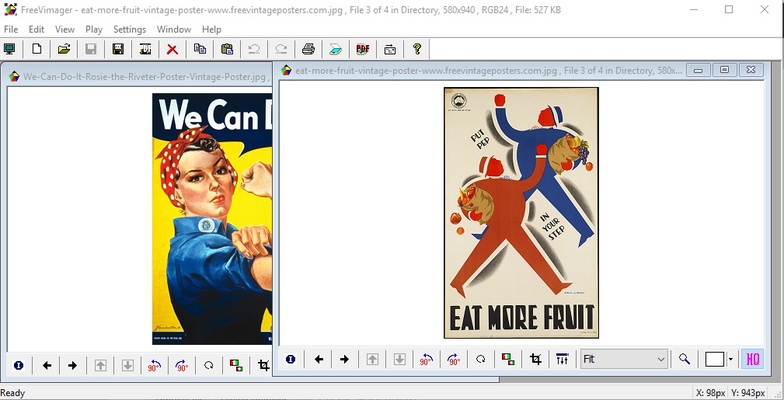Click the FreeVimager app icon in title bar
The image size is (784, 400).
(10, 9)
